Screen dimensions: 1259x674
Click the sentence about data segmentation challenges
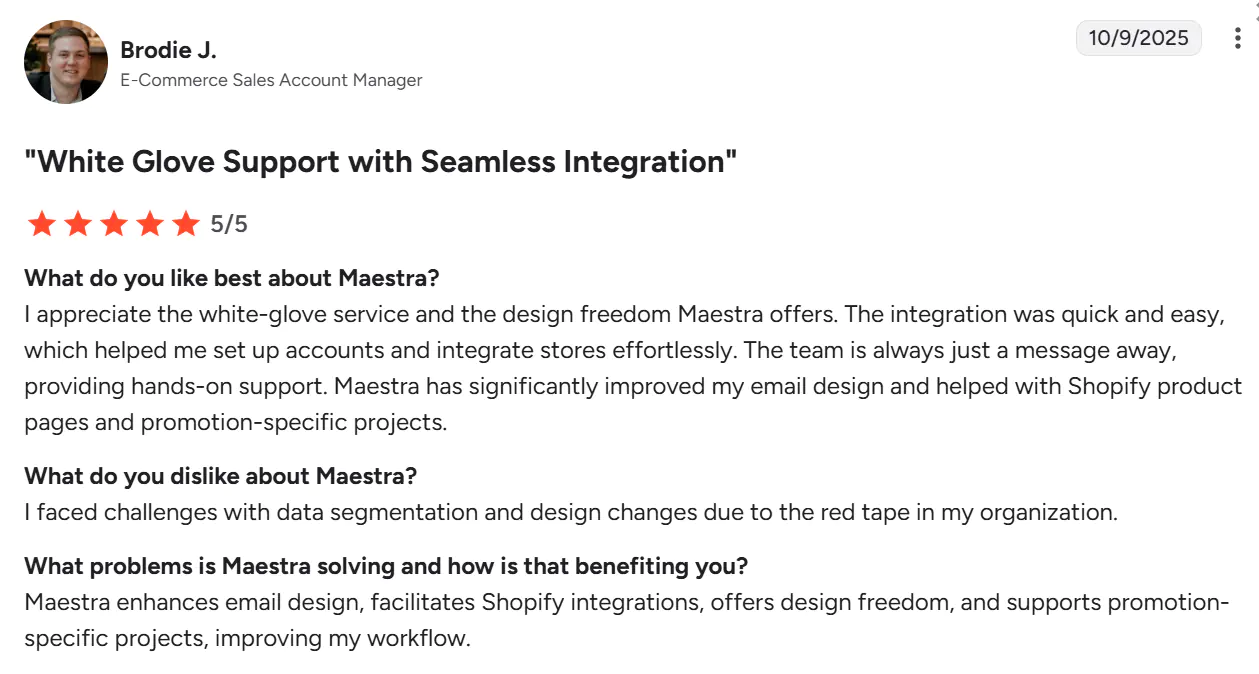click(x=570, y=512)
